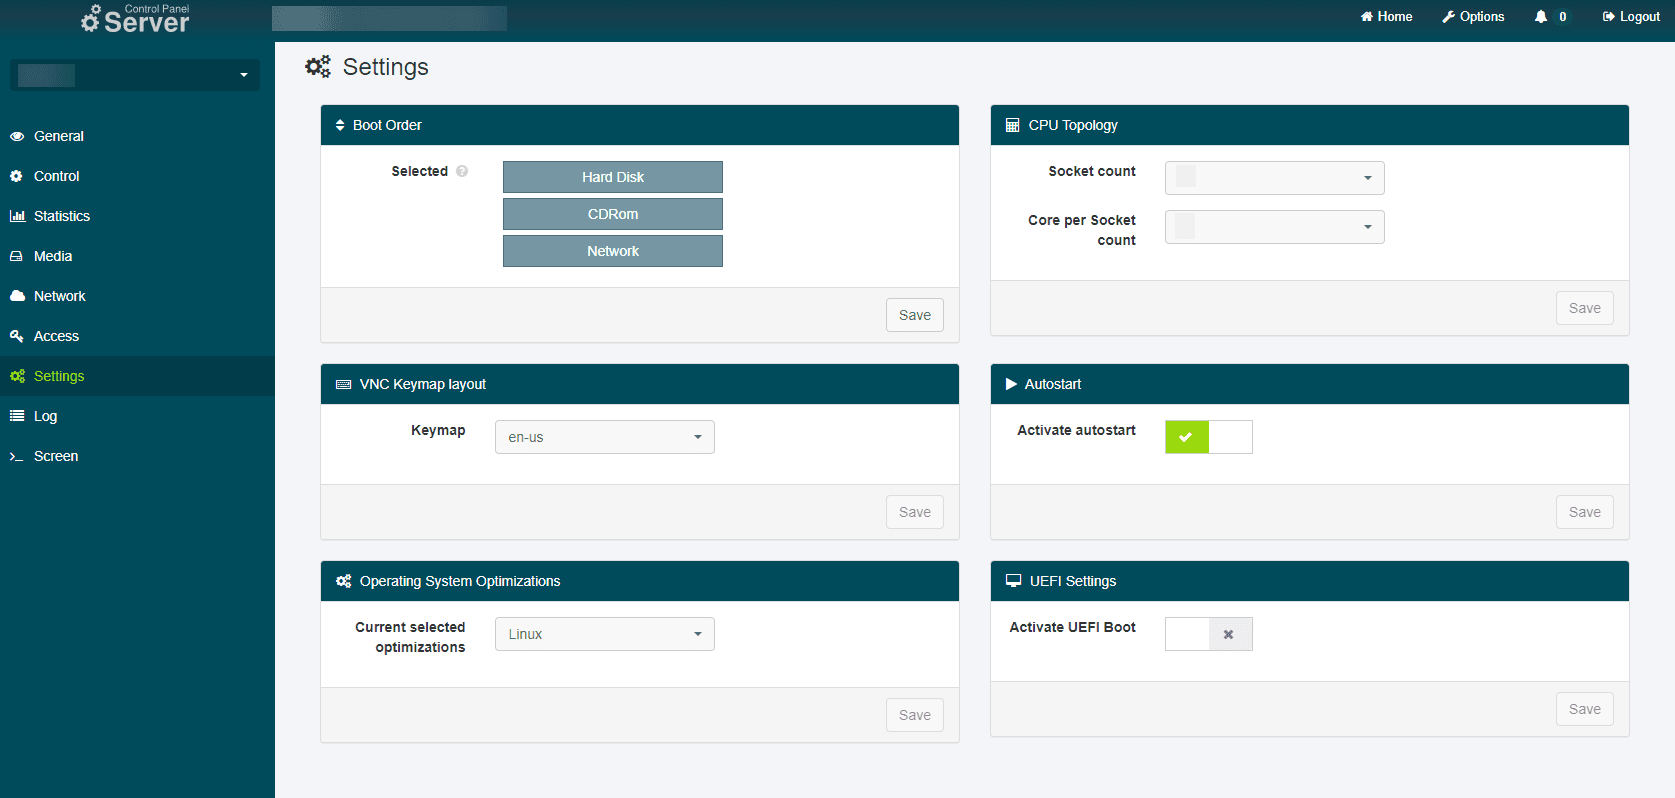Open the Linux optimizations dropdown
Image resolution: width=1675 pixels, height=798 pixels.
(x=604, y=634)
